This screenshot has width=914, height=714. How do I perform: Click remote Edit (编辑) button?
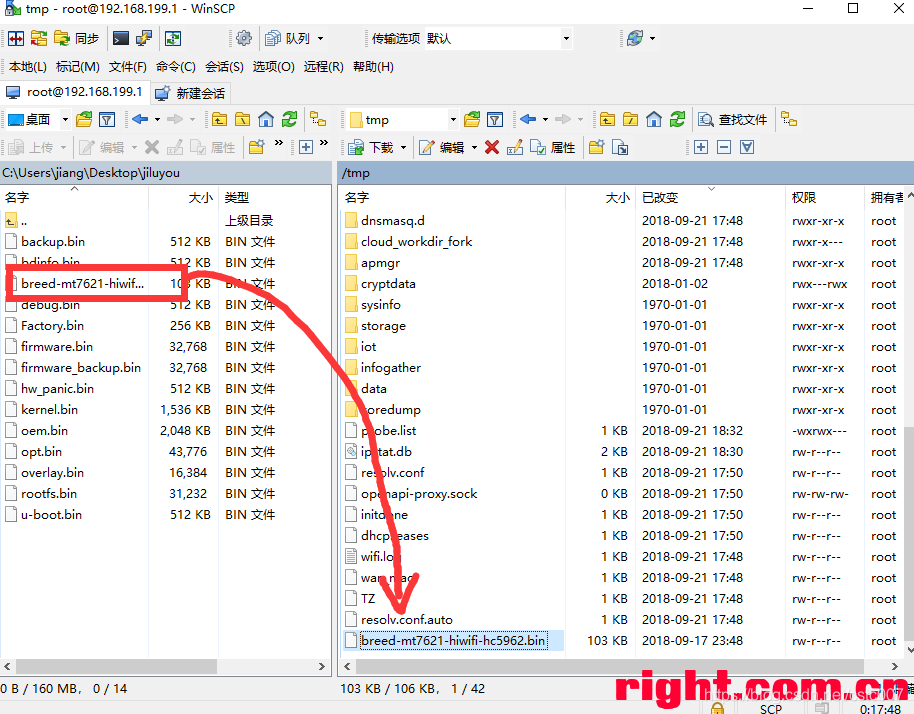pyautogui.click(x=442, y=147)
